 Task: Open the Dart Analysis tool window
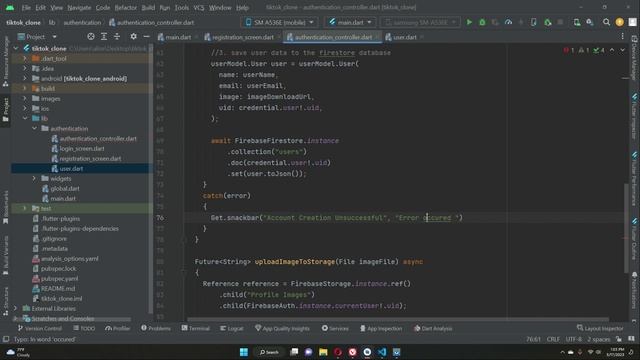click(x=433, y=328)
